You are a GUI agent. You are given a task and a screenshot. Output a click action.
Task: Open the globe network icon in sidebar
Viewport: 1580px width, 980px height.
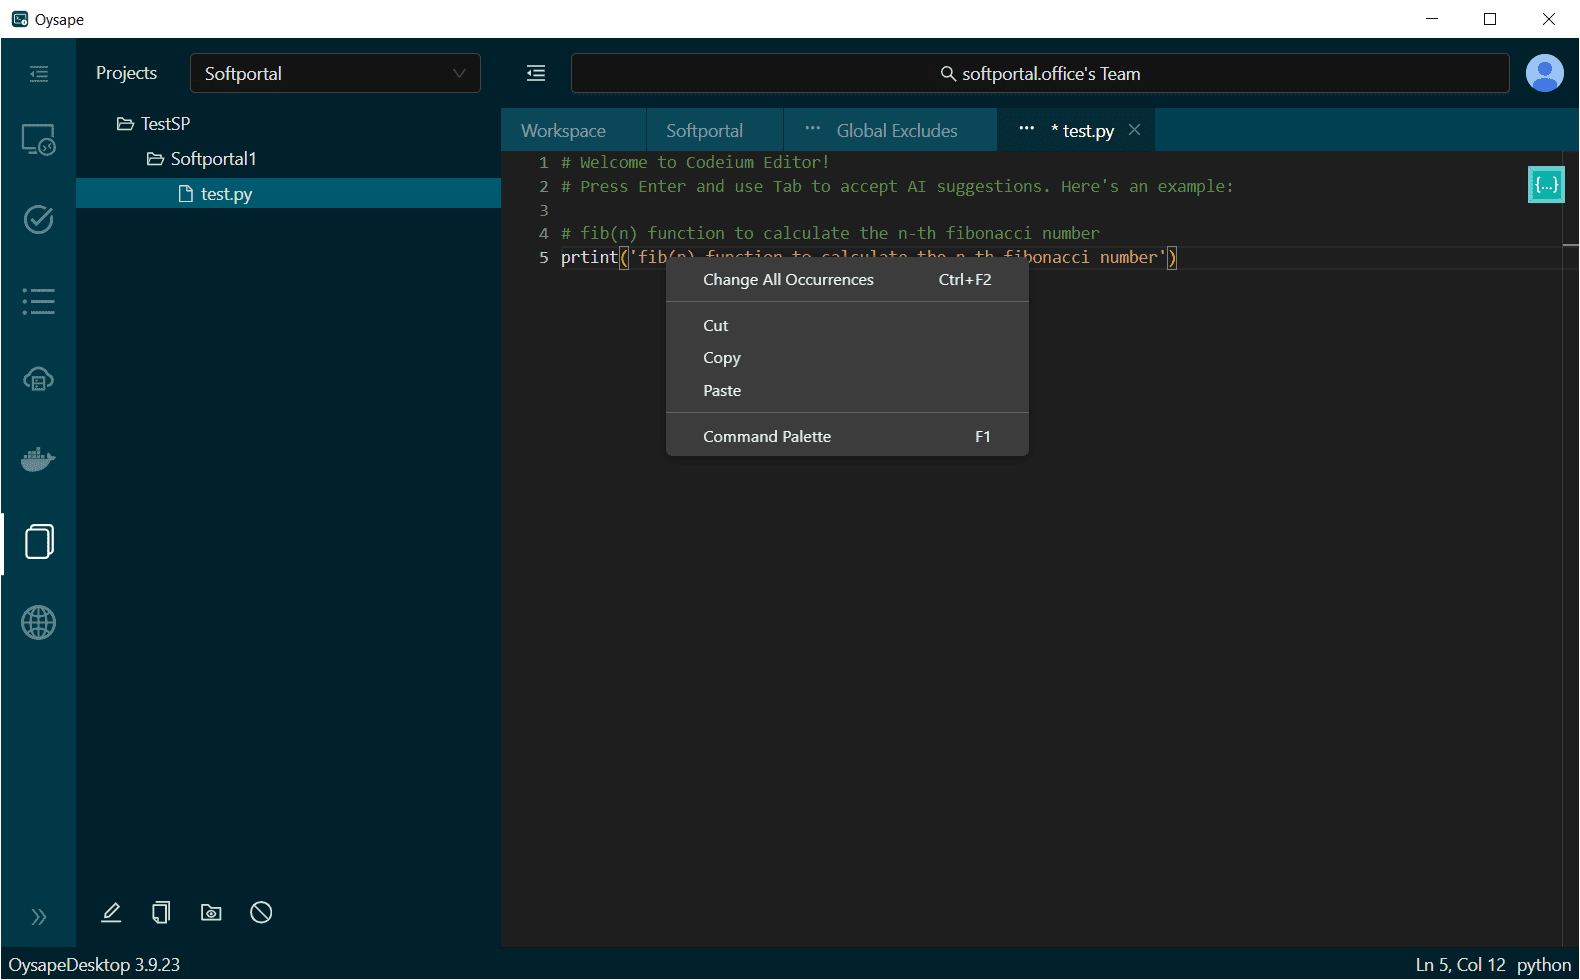click(39, 623)
